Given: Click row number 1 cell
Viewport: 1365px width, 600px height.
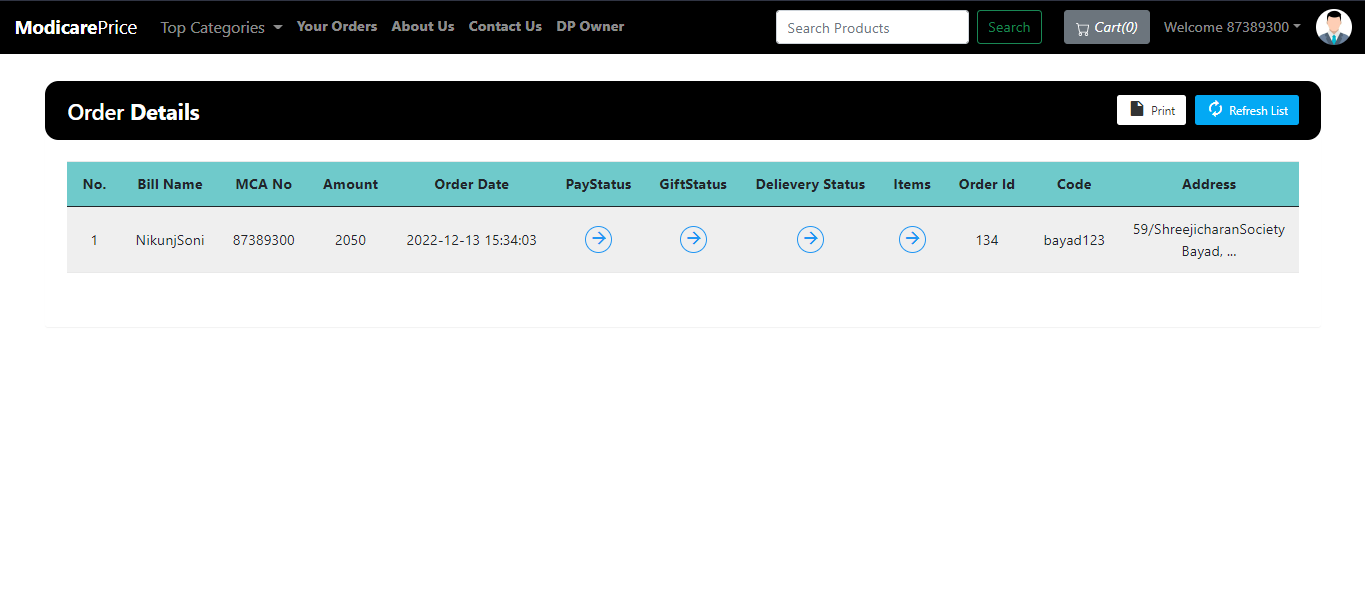Looking at the screenshot, I should pyautogui.click(x=94, y=240).
